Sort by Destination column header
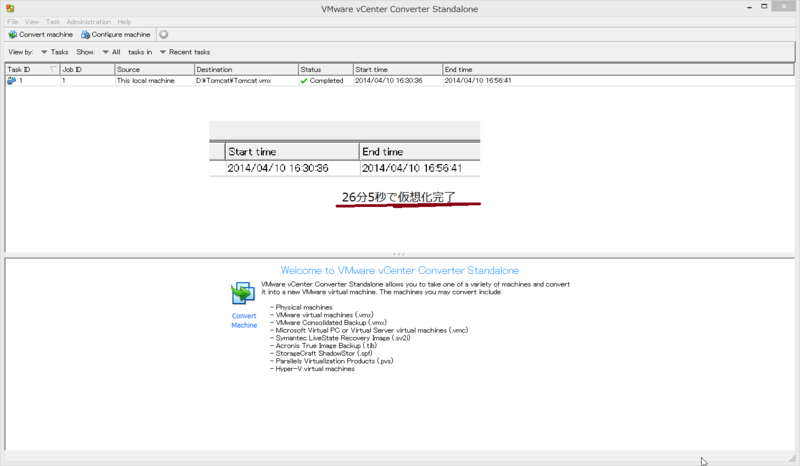The height and width of the screenshot is (466, 800). (246, 69)
